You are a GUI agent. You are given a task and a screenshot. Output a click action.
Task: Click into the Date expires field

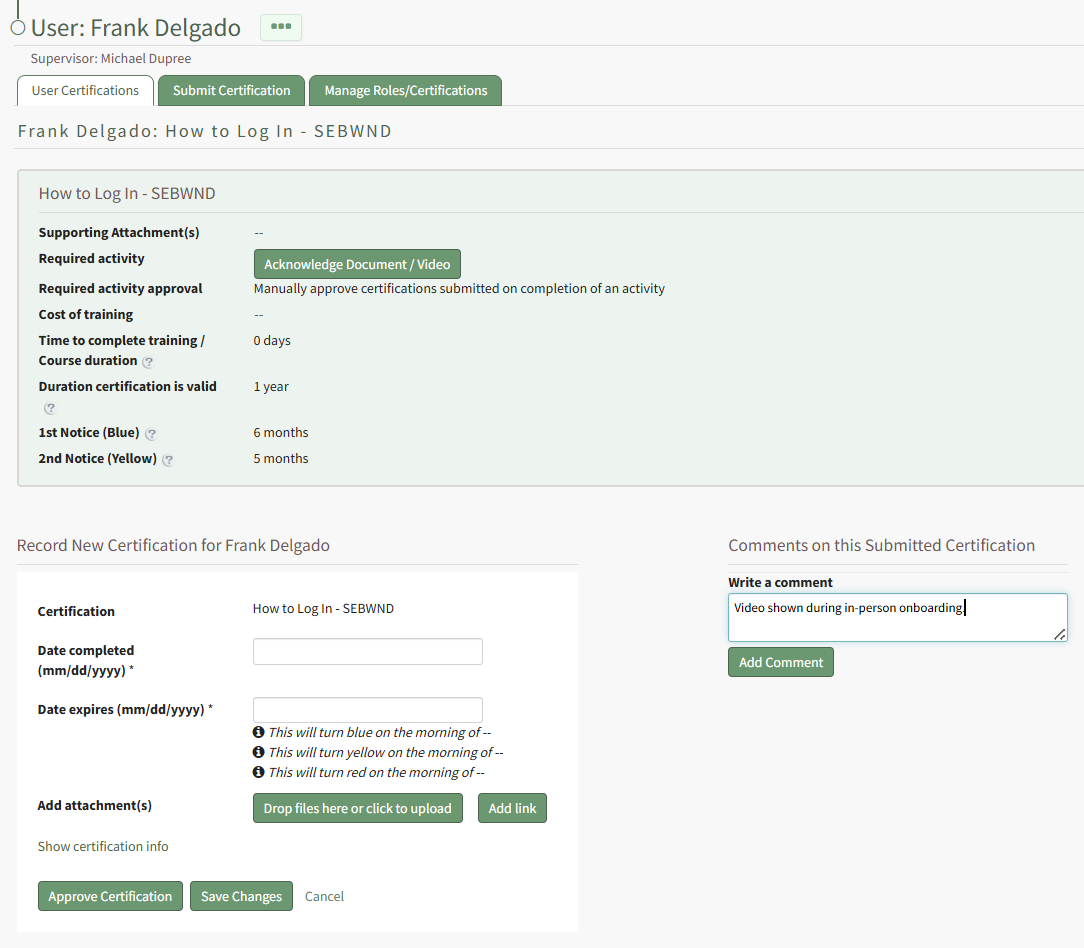(367, 710)
